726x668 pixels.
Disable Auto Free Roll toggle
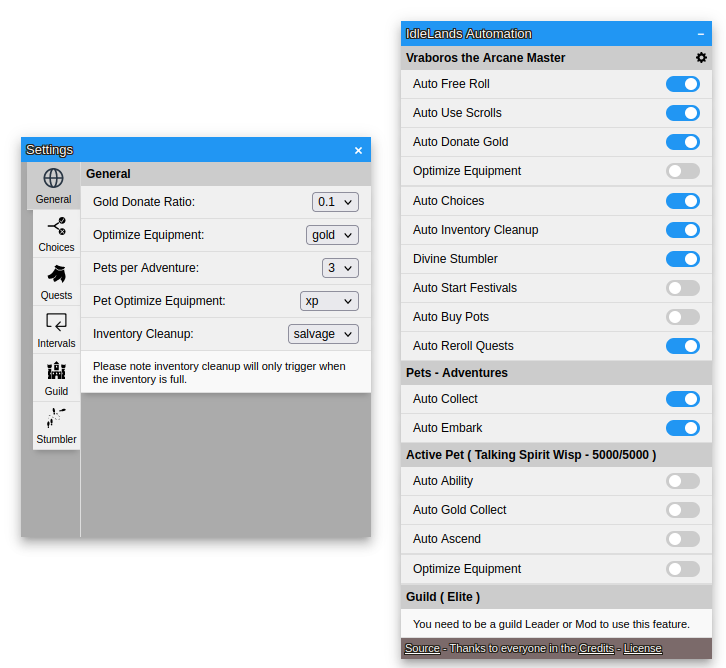click(x=682, y=84)
